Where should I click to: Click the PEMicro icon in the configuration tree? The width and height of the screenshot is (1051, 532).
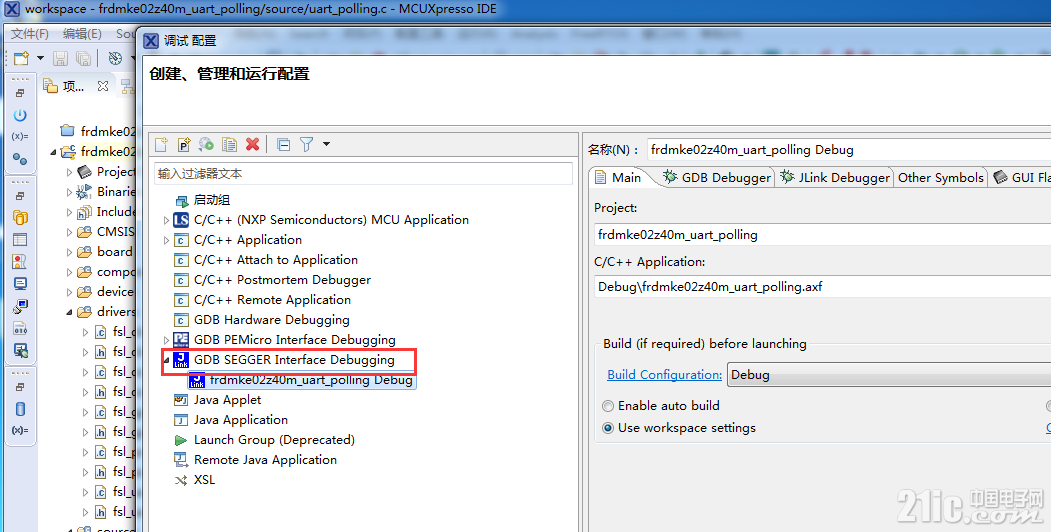click(181, 340)
